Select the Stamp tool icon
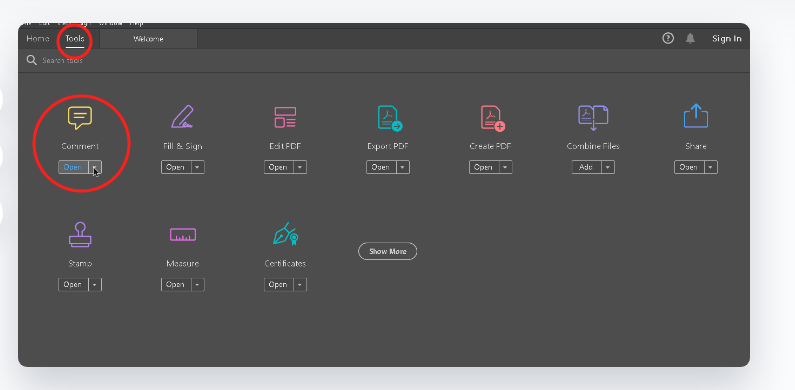This screenshot has height=390, width=795. tap(80, 235)
